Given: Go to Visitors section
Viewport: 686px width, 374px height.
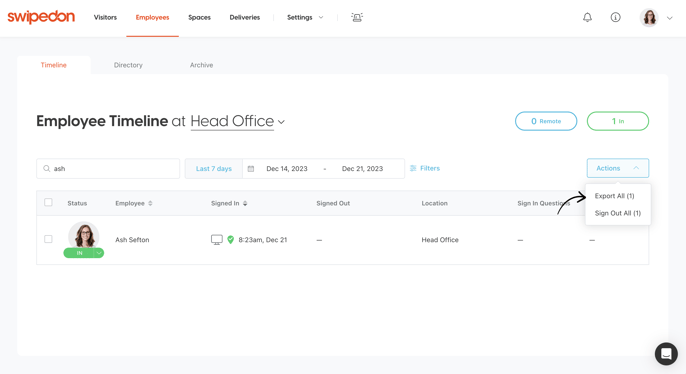Looking at the screenshot, I should [x=105, y=17].
